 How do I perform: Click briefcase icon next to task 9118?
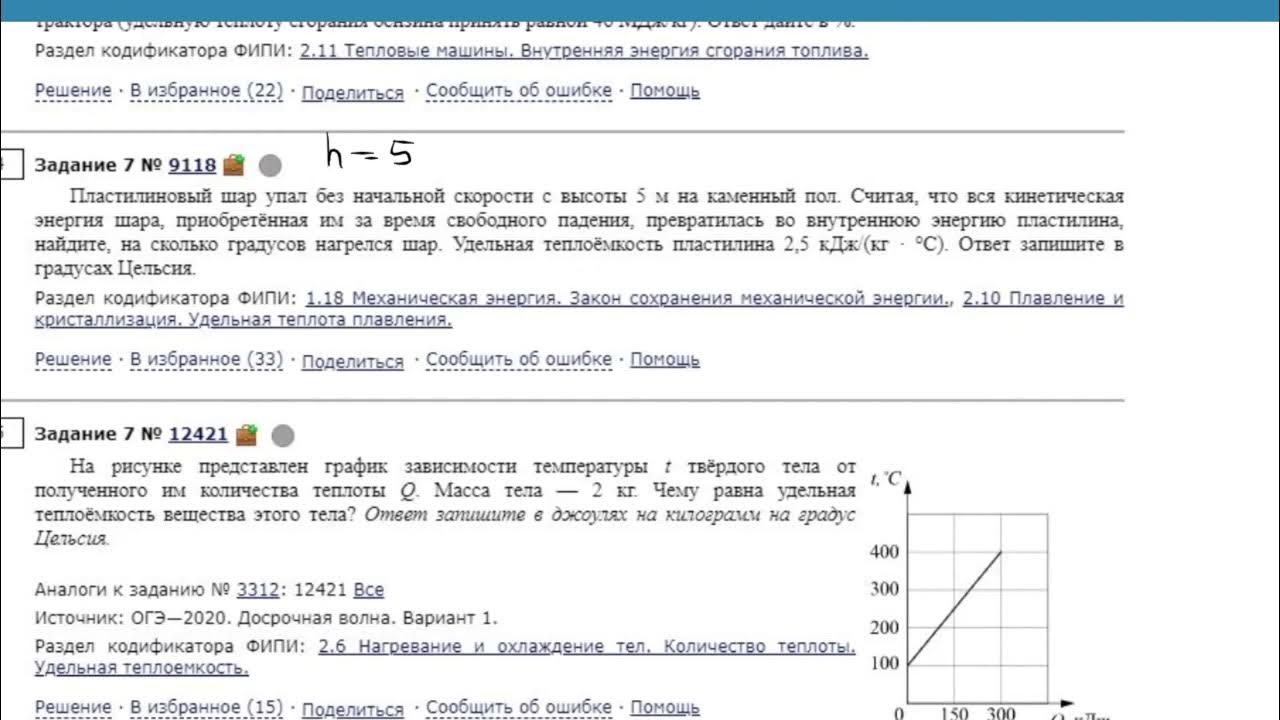click(234, 164)
